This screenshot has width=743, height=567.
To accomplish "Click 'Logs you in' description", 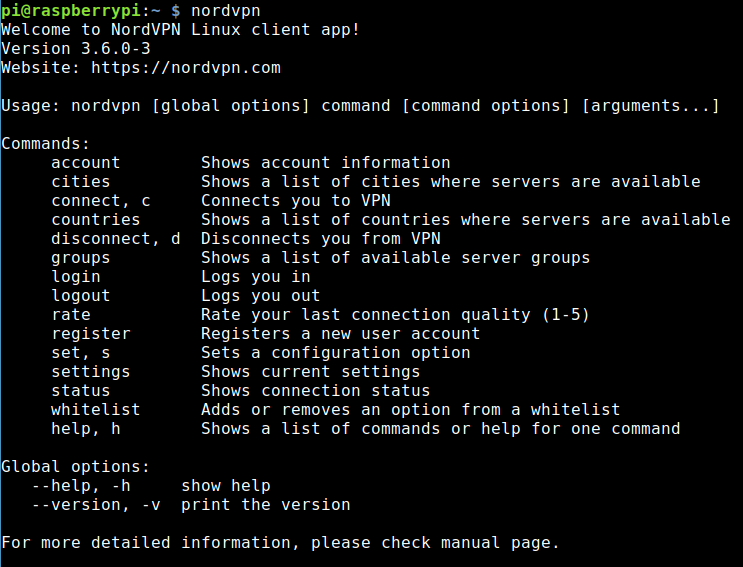I will pos(256,277).
